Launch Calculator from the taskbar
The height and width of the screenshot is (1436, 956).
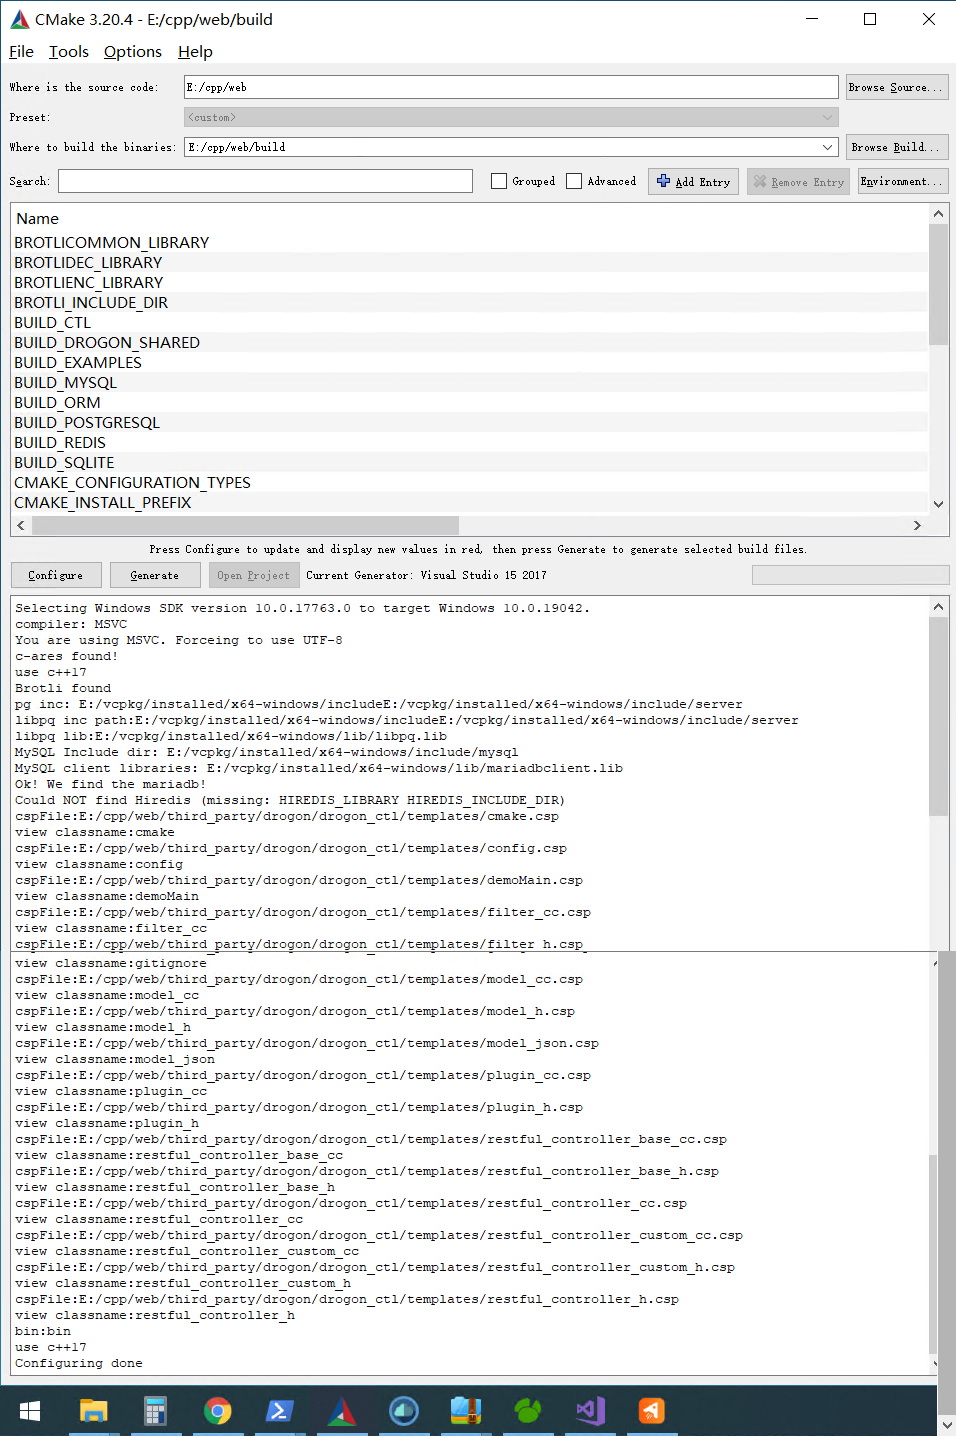[155, 1411]
